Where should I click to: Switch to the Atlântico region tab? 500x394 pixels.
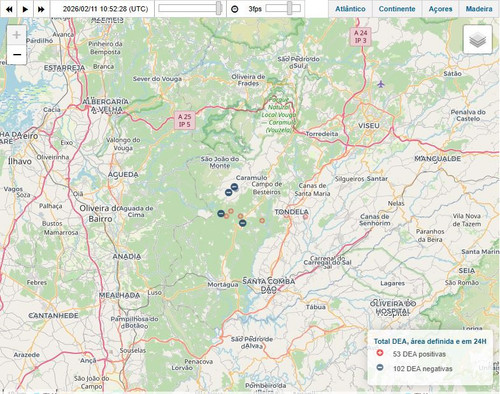coord(350,9)
